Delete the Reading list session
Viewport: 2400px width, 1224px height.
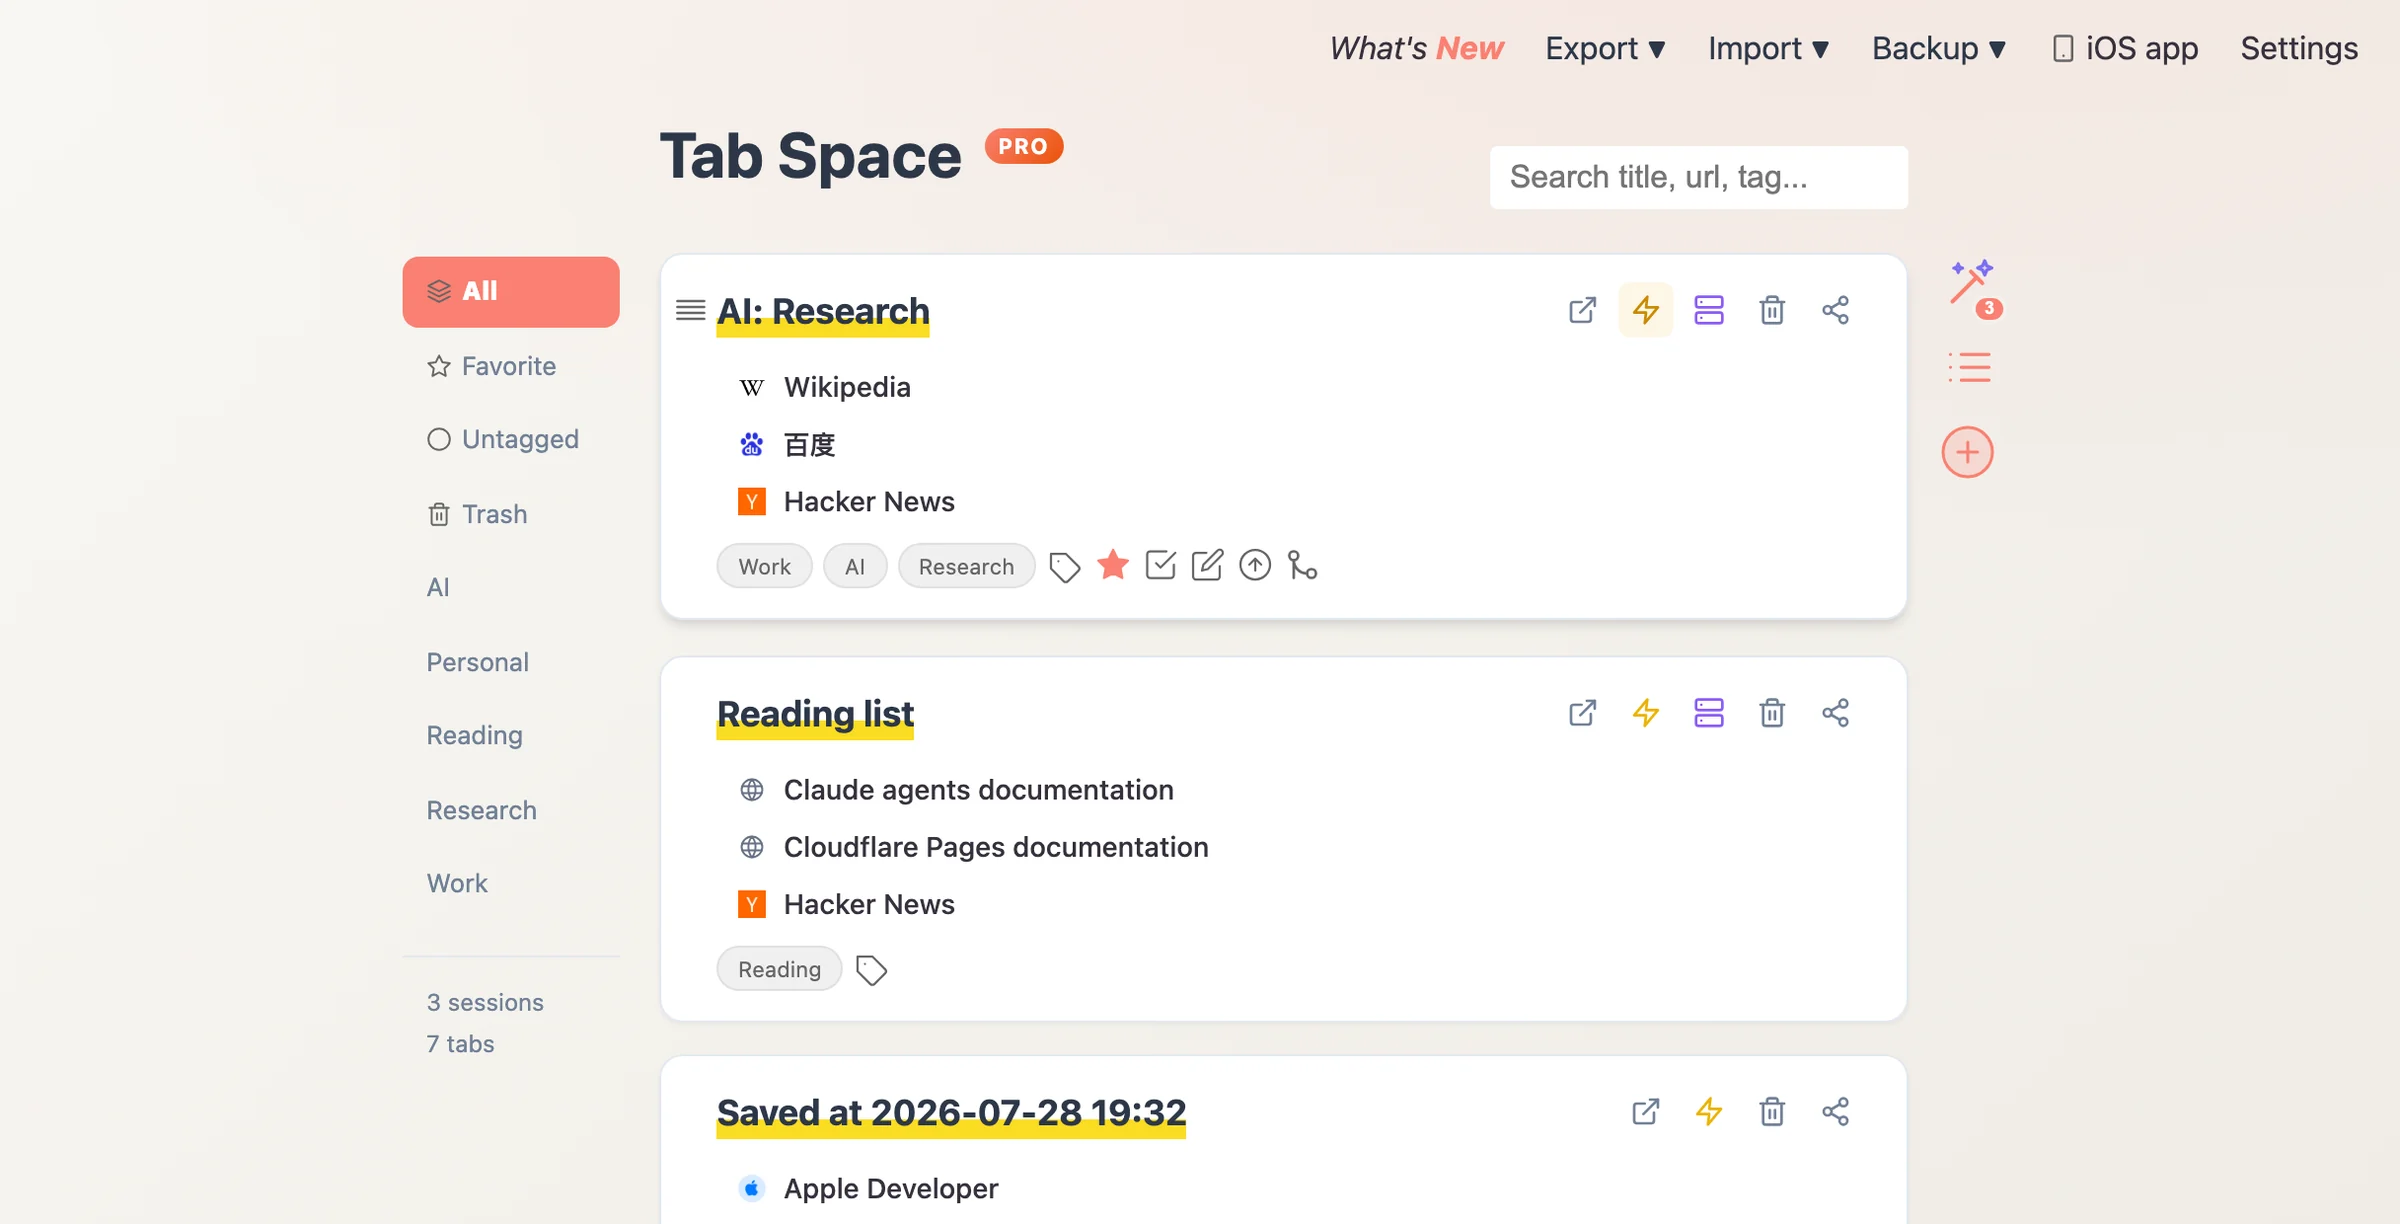1772,713
